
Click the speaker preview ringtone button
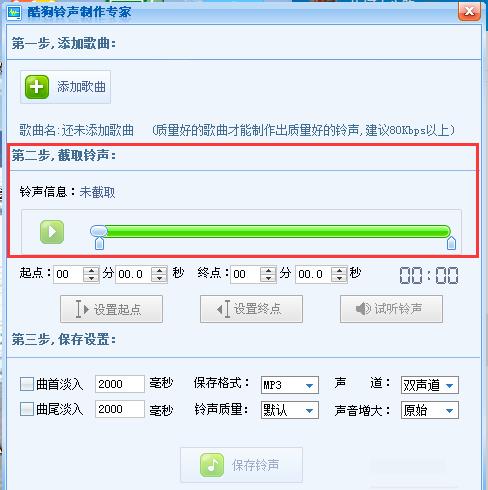coord(391,309)
